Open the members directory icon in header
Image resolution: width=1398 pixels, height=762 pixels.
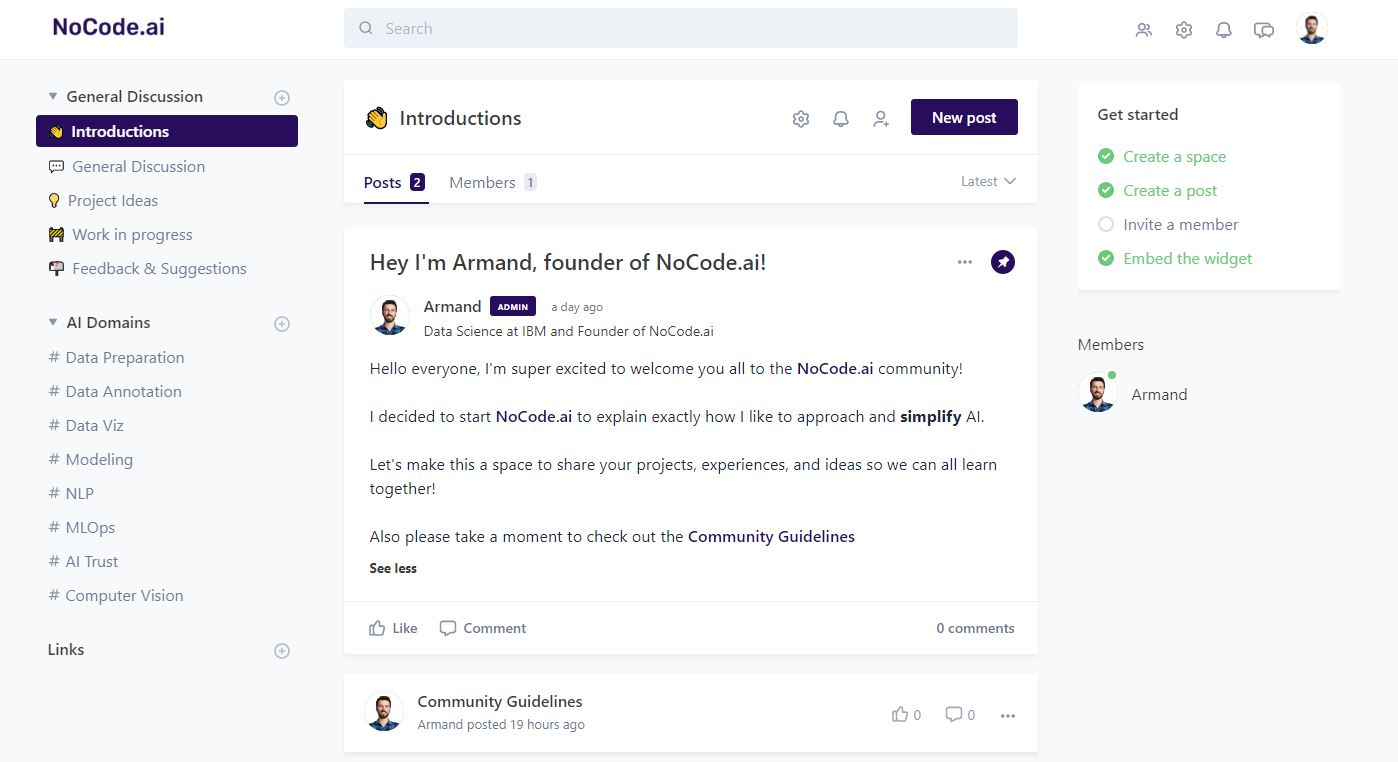[1144, 30]
